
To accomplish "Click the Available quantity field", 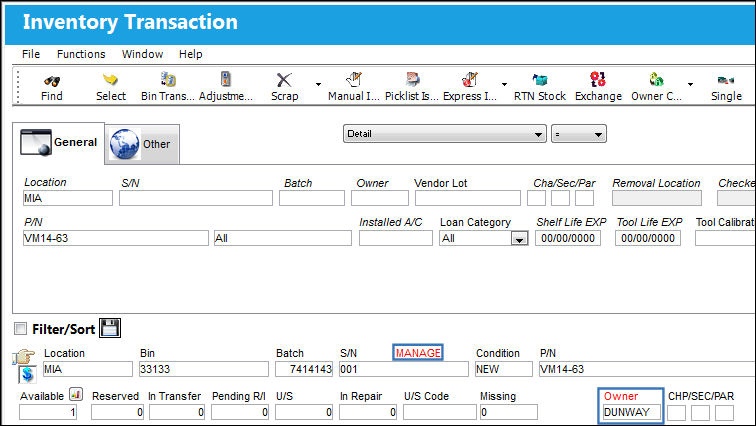I will point(48,412).
